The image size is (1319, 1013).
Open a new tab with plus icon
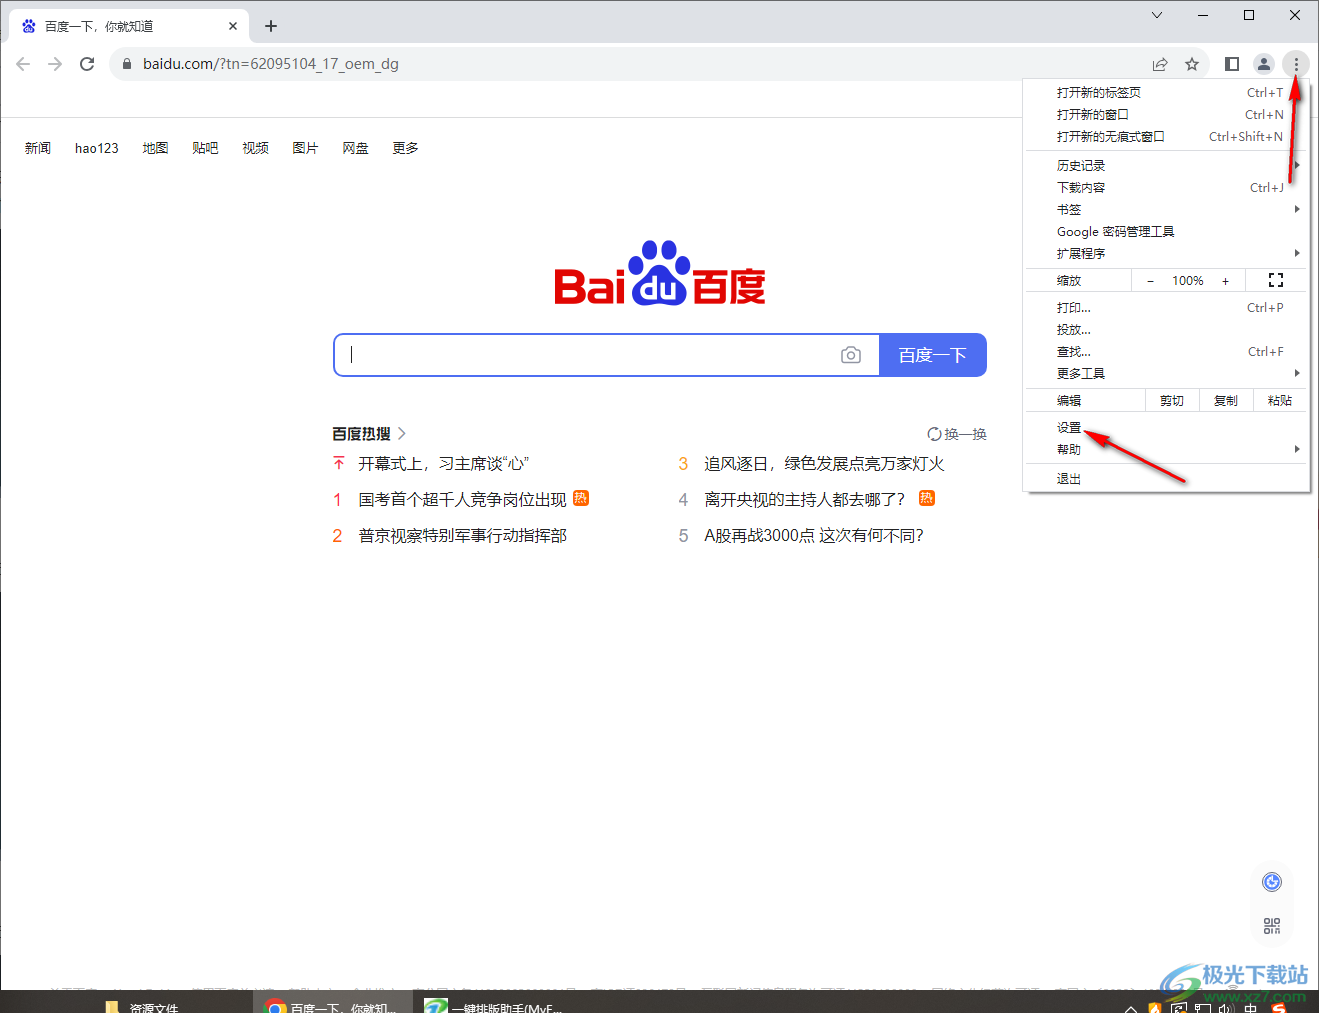(x=271, y=26)
